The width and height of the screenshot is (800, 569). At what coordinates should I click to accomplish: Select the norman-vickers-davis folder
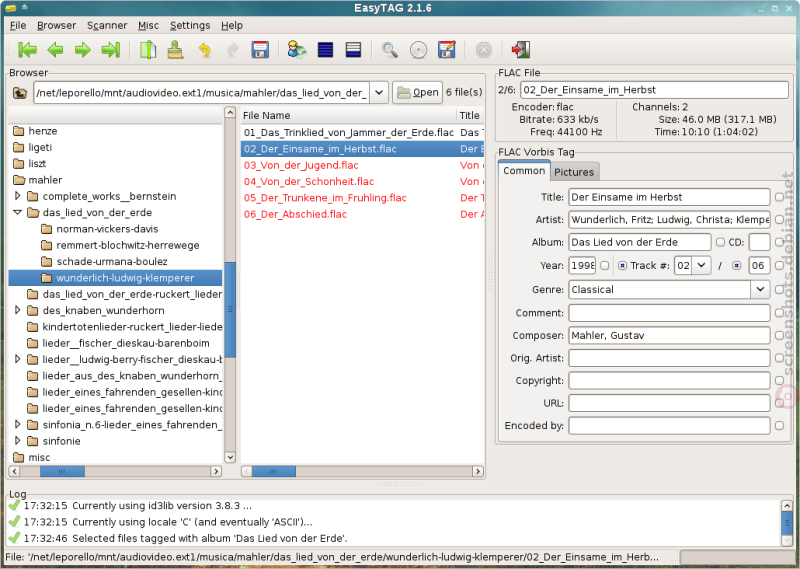[x=107, y=229]
